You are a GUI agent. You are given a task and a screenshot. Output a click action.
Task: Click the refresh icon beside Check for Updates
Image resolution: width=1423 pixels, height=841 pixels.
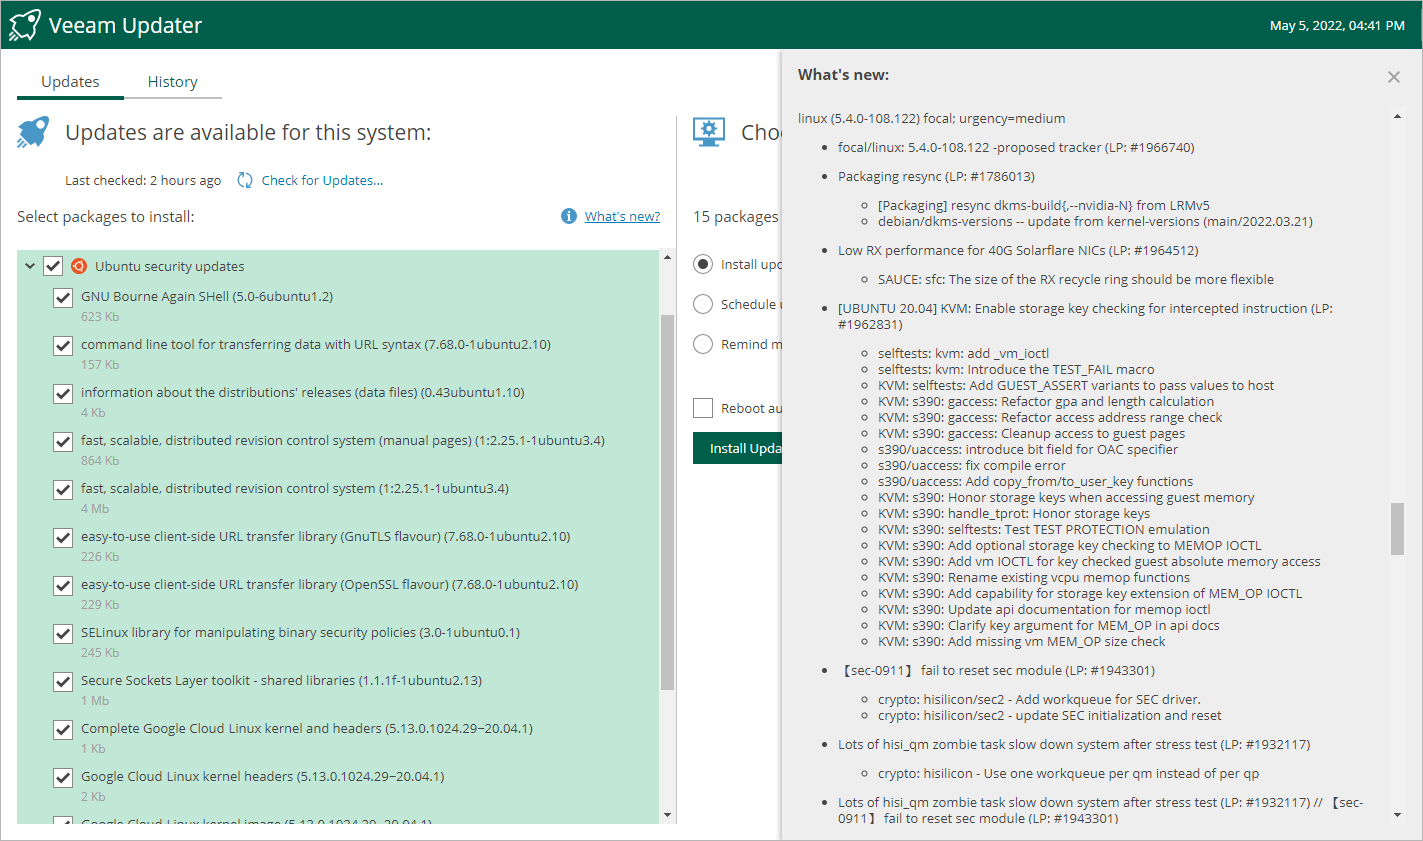click(245, 180)
